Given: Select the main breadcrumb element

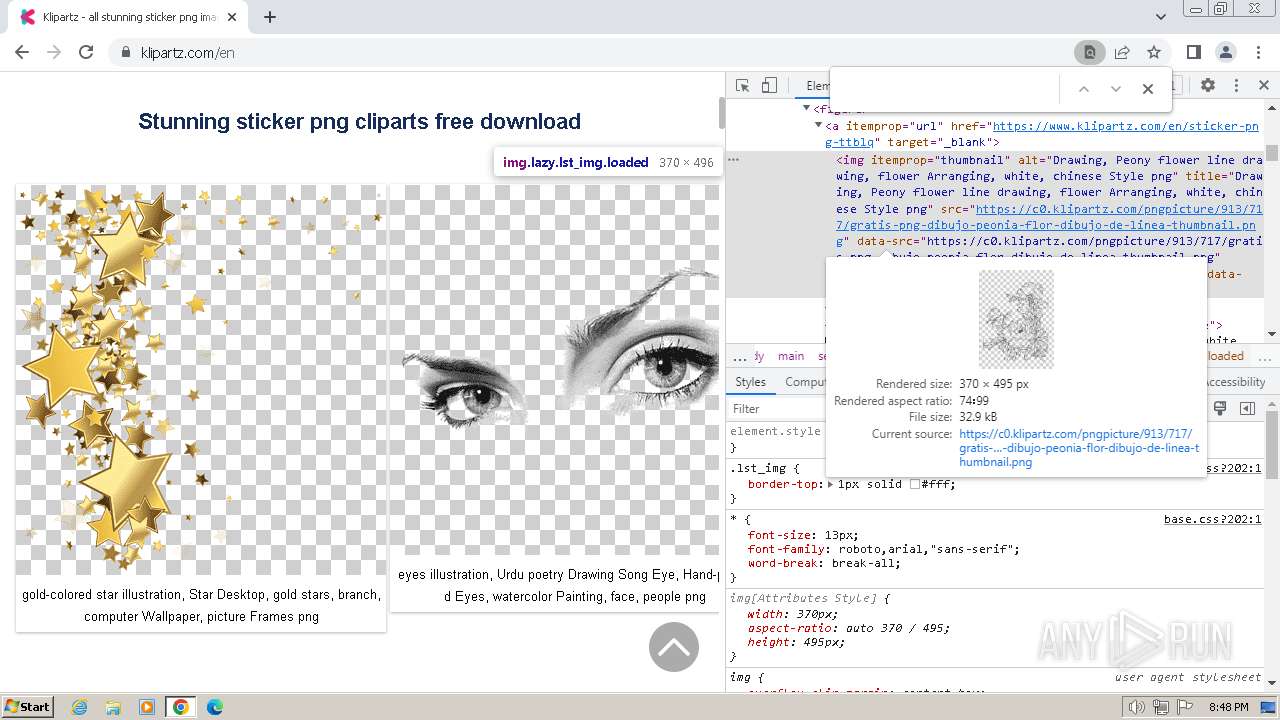Looking at the screenshot, I should tap(791, 356).
